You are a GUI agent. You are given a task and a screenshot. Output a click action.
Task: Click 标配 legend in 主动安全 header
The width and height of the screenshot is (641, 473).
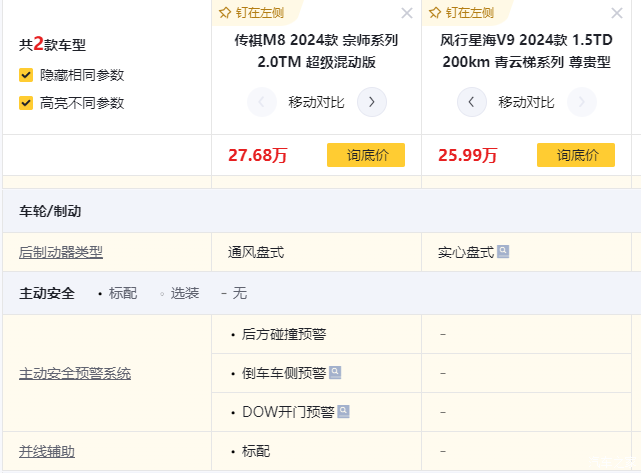[x=123, y=293]
